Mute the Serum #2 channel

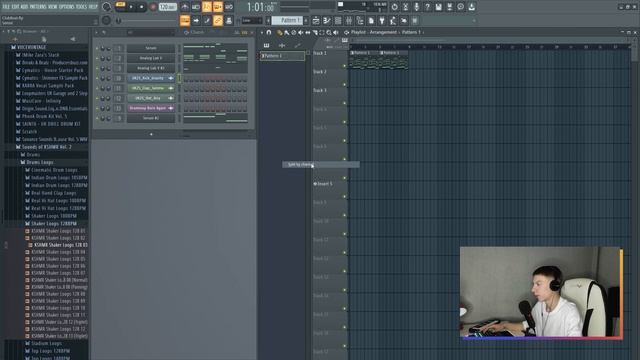click(97, 118)
